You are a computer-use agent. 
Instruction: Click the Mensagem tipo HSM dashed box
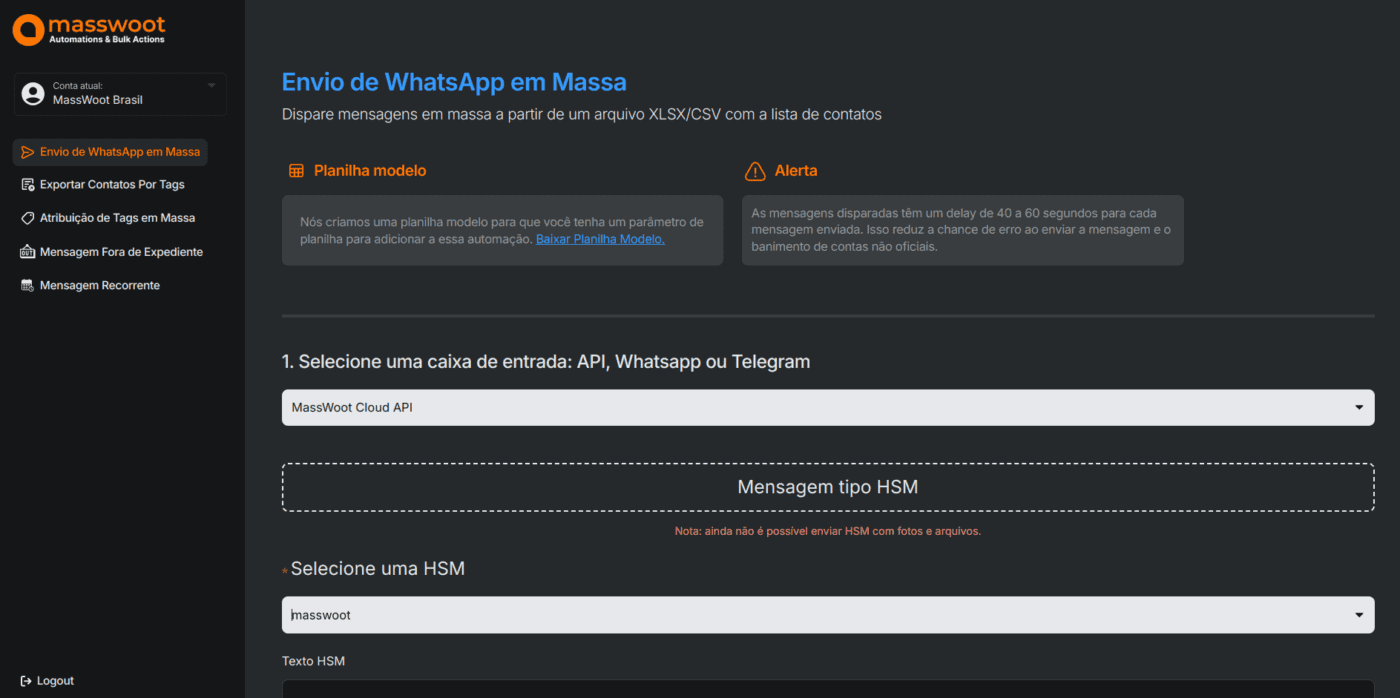(x=827, y=487)
